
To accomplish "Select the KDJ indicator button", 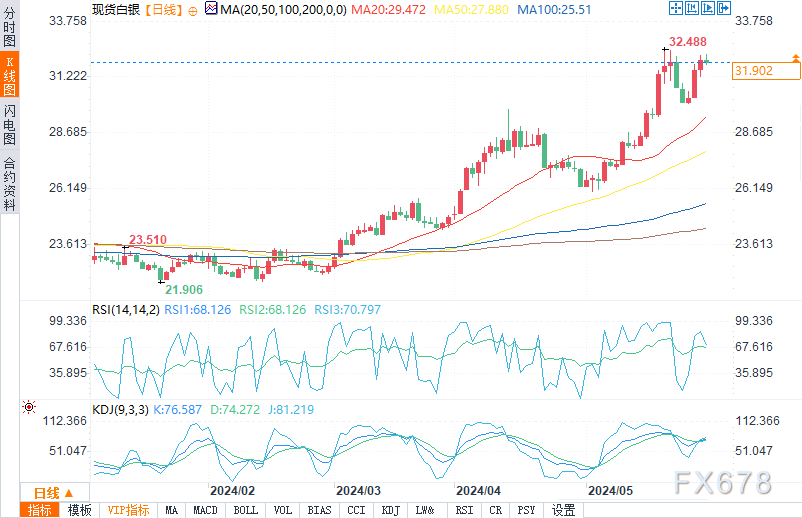I will (391, 510).
